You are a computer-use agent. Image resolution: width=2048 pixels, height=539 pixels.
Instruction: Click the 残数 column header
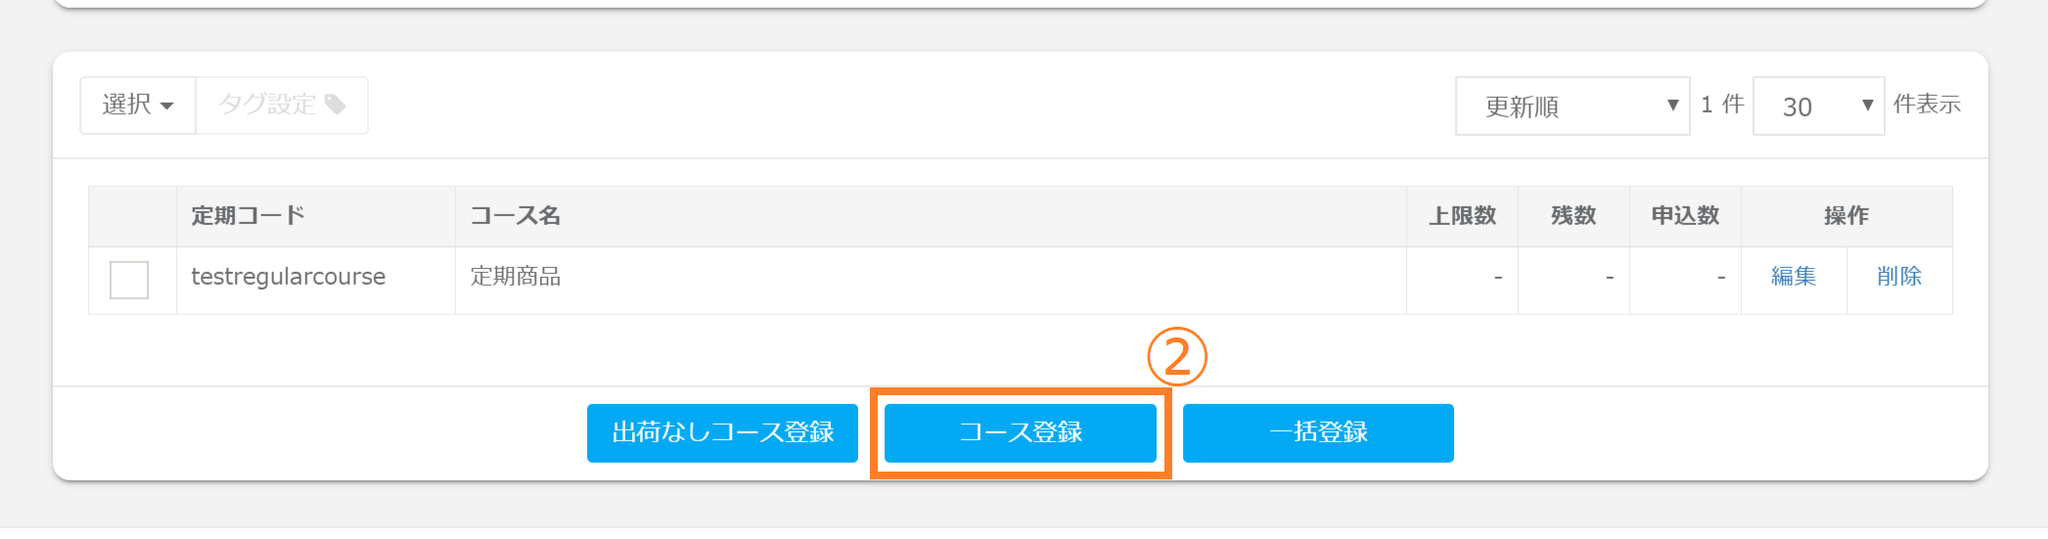[1573, 216]
